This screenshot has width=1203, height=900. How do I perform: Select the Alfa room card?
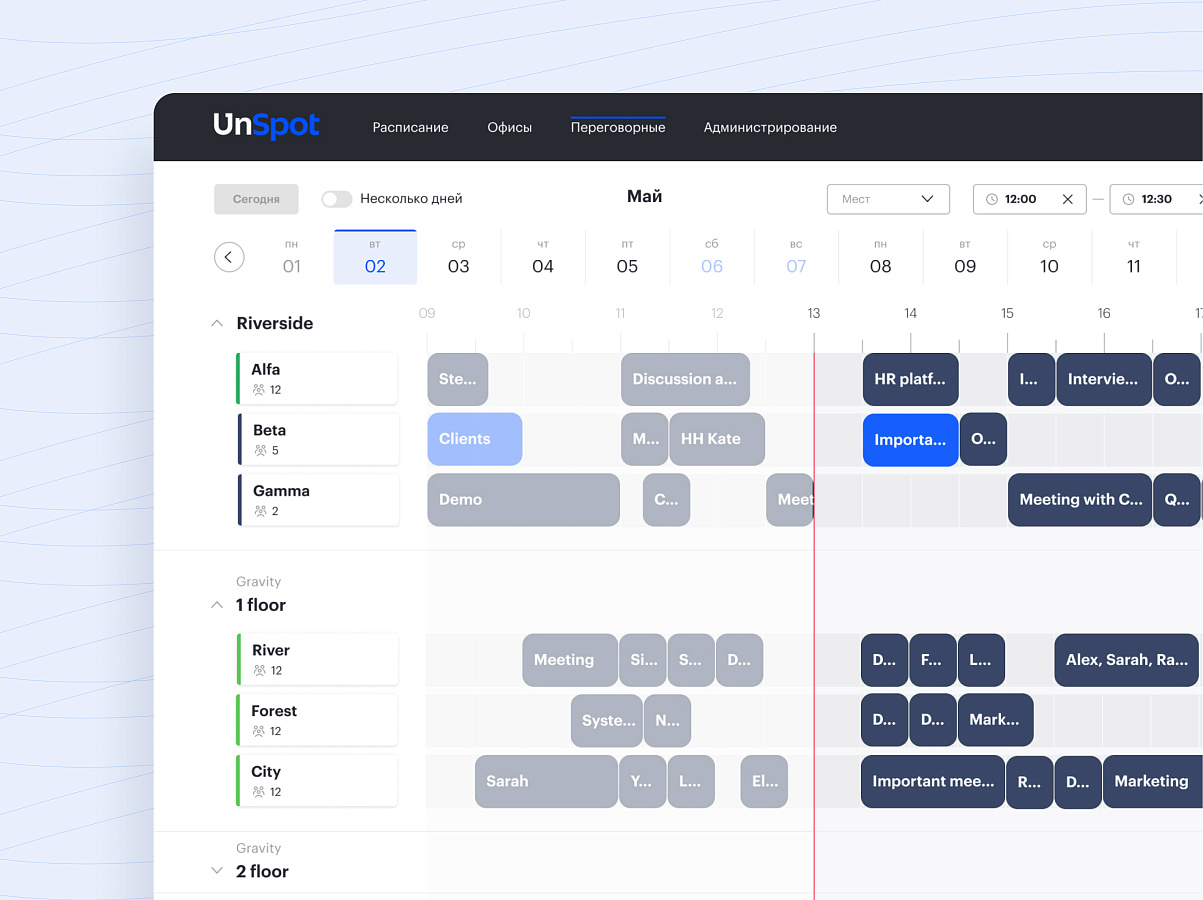pos(317,379)
